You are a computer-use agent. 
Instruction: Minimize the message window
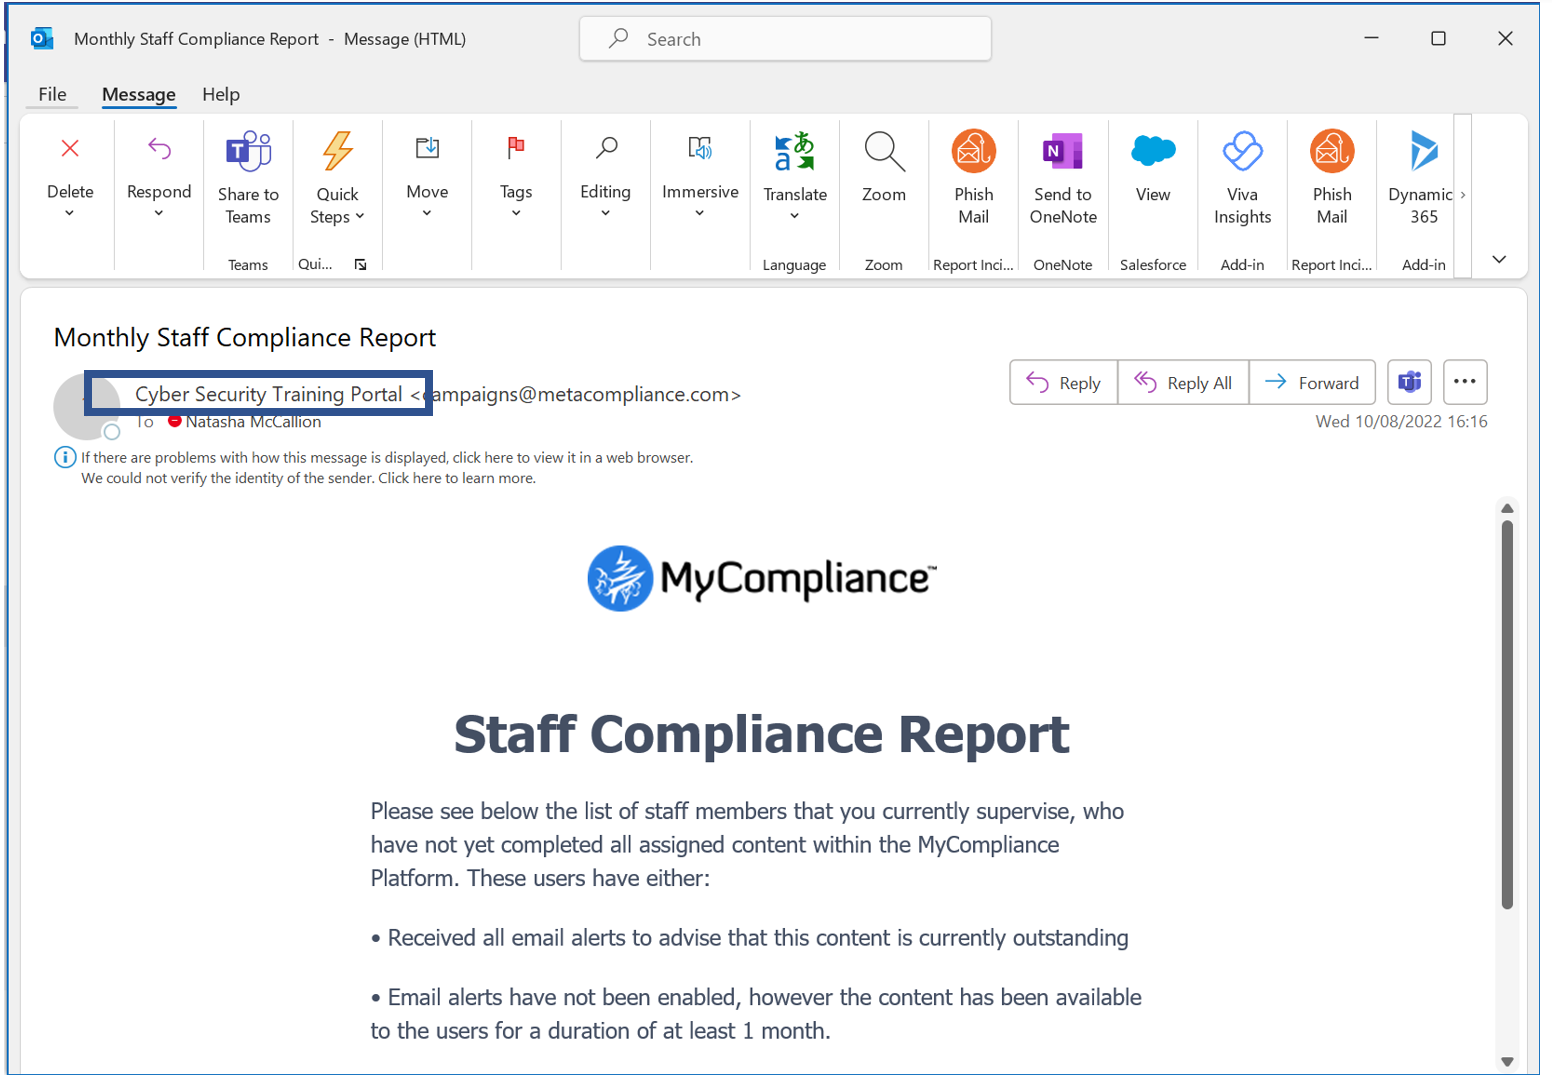(1371, 39)
